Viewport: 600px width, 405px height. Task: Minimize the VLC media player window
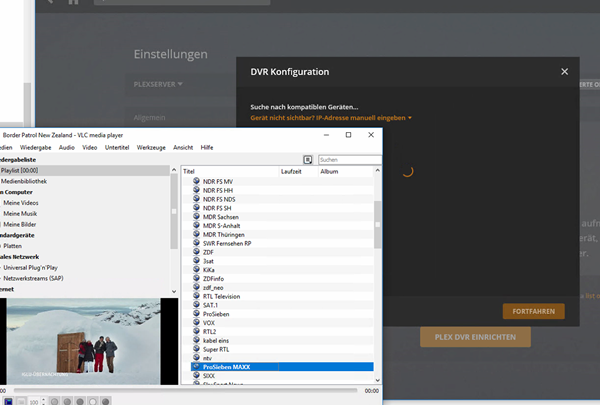tap(326, 135)
